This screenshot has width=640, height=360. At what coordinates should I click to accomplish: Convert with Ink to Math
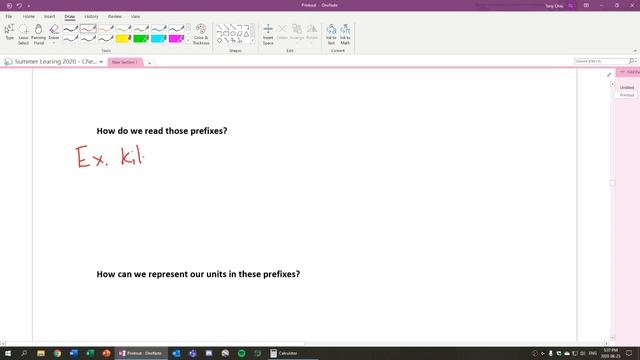click(345, 34)
